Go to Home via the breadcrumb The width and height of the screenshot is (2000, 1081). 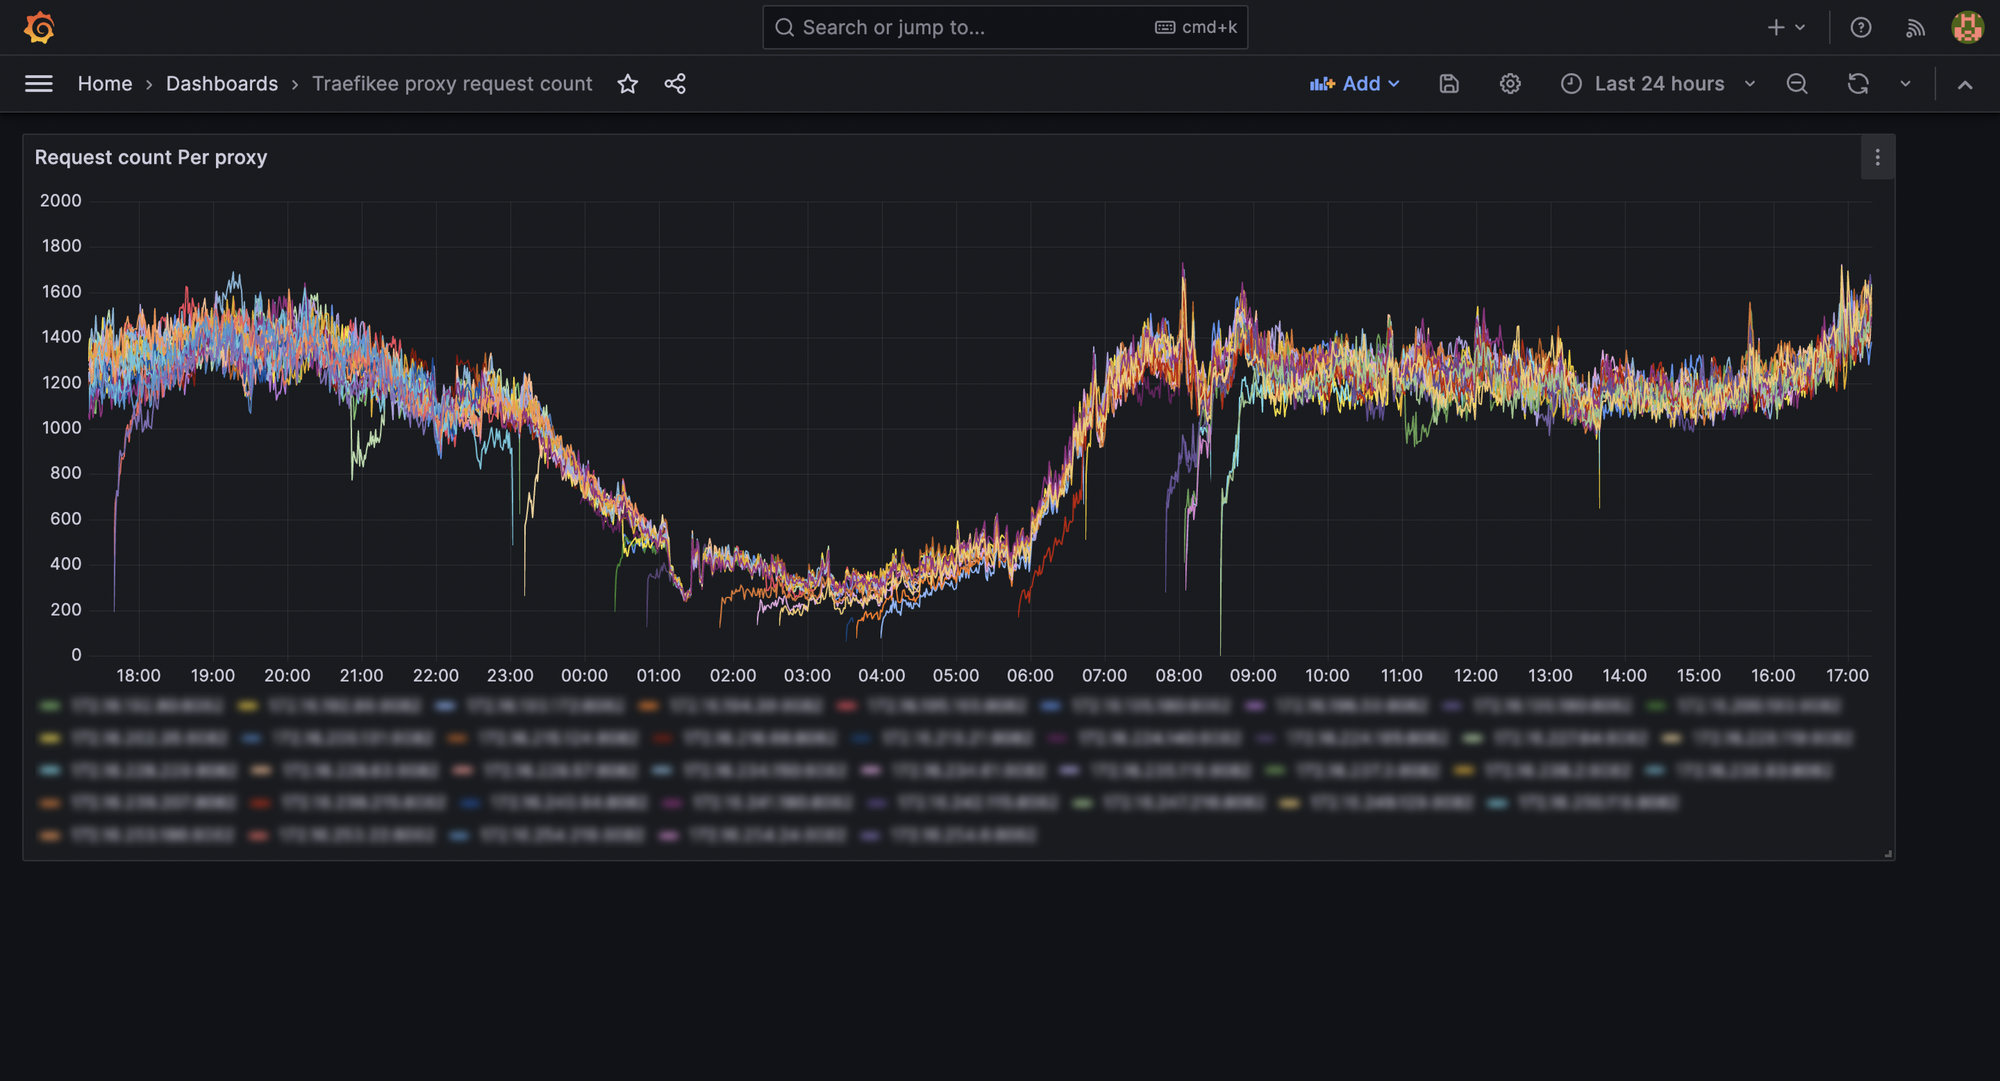click(105, 83)
